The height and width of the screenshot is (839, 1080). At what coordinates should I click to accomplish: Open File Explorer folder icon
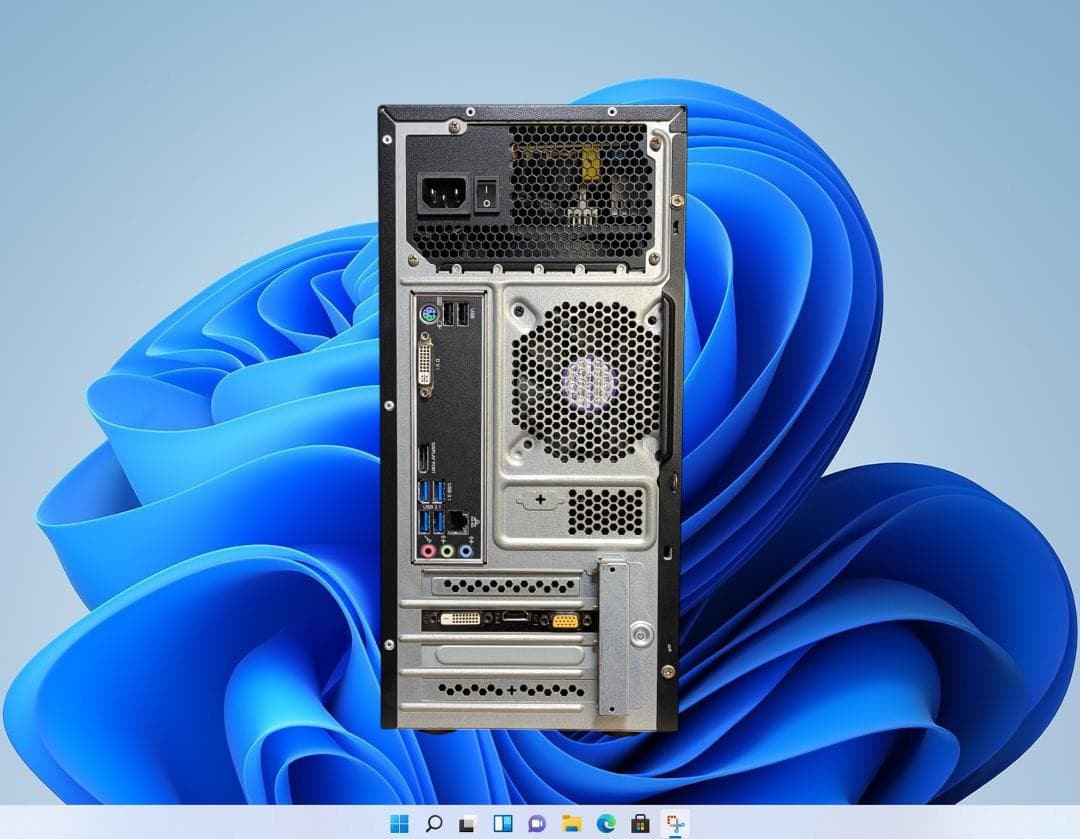pyautogui.click(x=572, y=822)
